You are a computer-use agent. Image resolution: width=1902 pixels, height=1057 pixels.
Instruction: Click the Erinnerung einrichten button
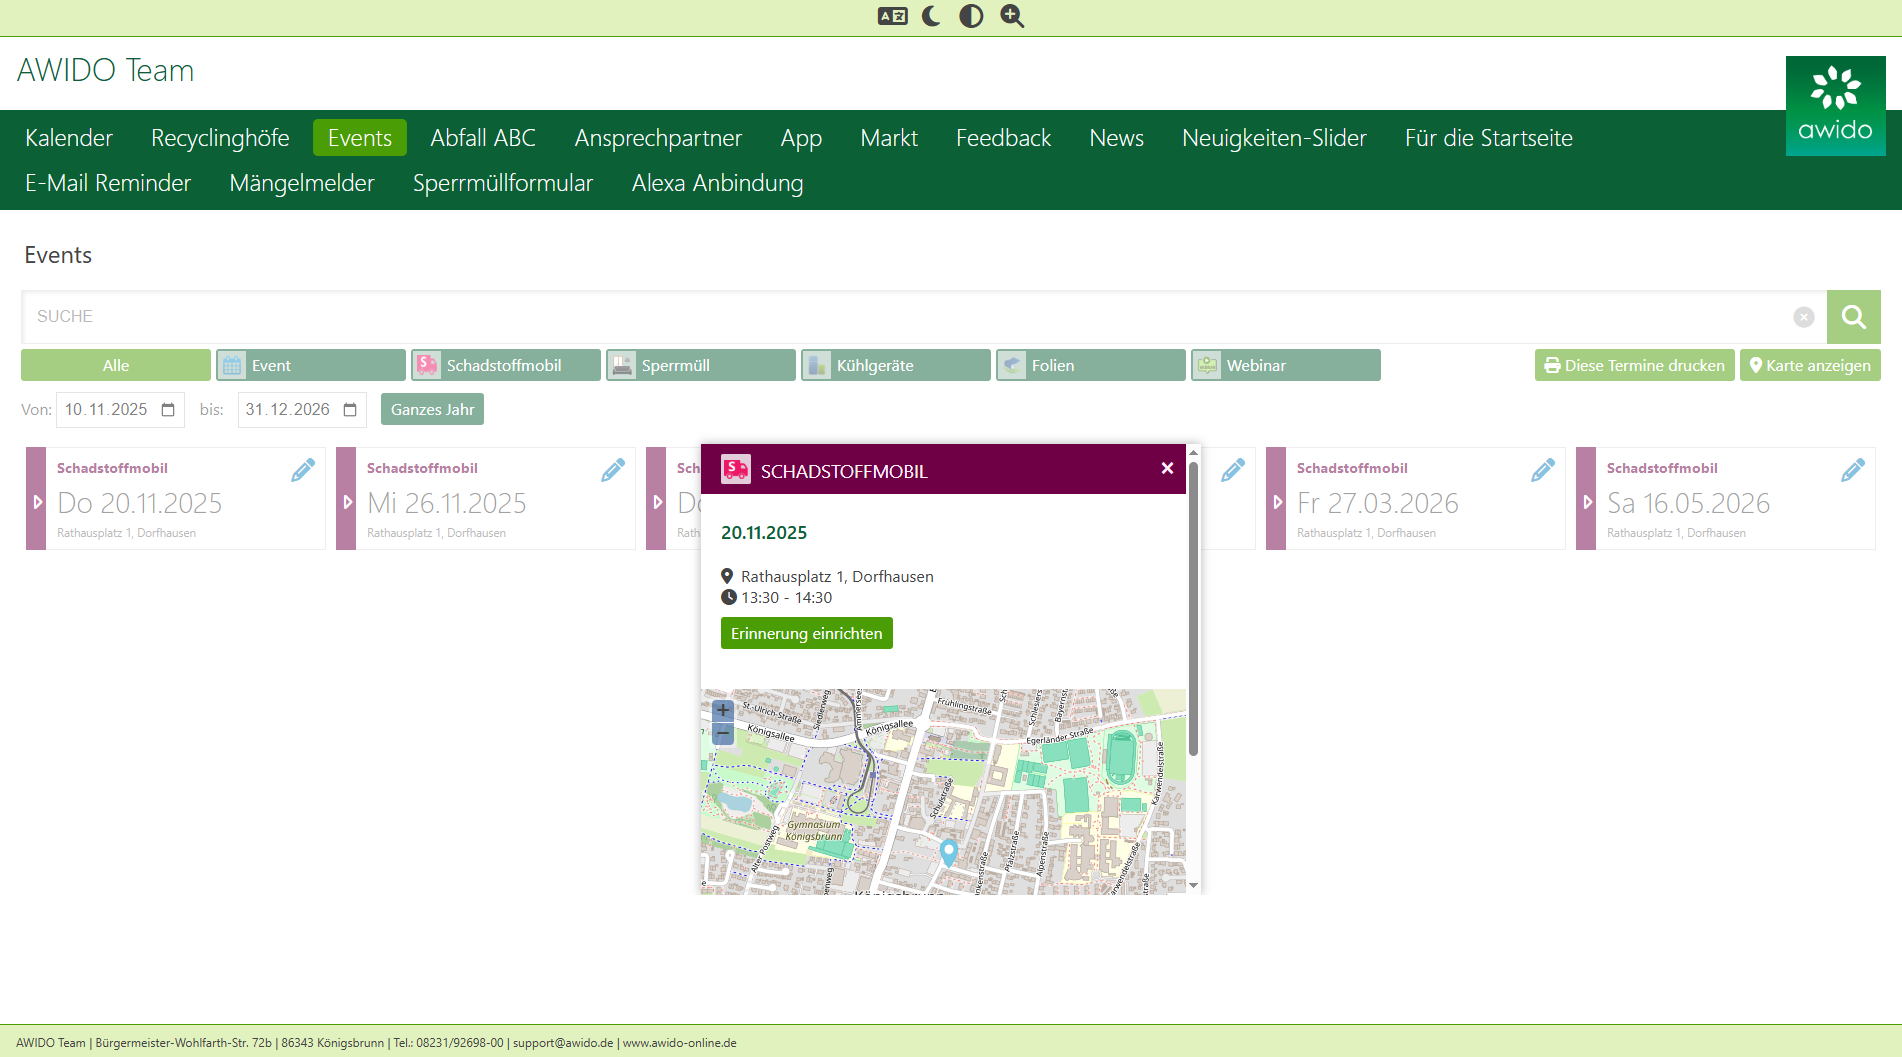(x=806, y=633)
